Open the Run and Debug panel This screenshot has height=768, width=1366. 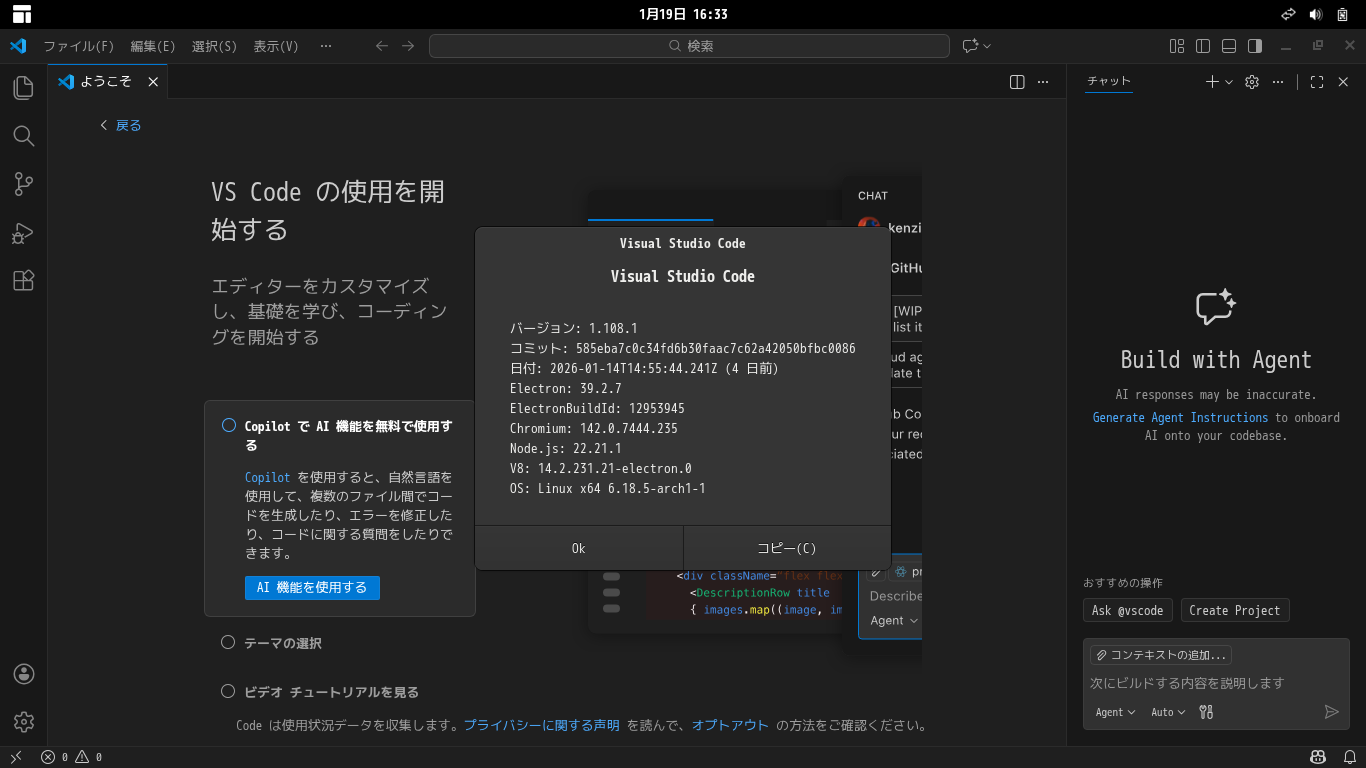[x=23, y=232]
